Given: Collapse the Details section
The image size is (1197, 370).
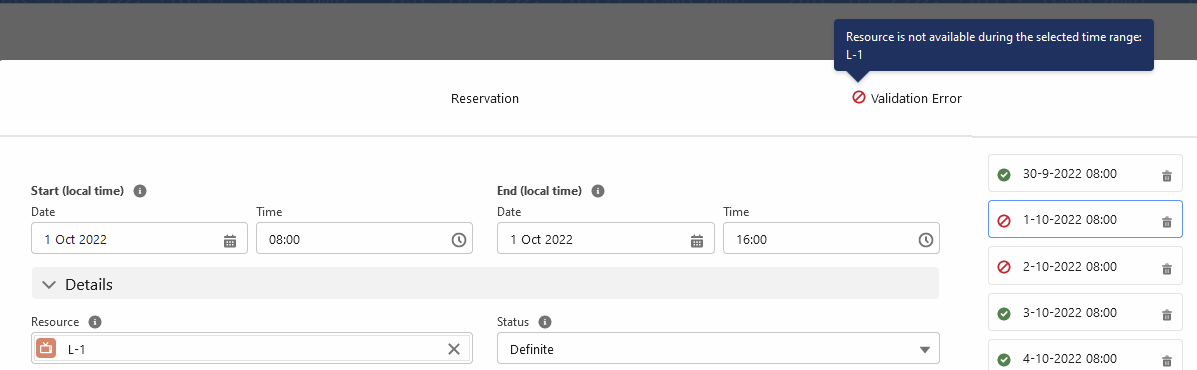Looking at the screenshot, I should [x=50, y=285].
